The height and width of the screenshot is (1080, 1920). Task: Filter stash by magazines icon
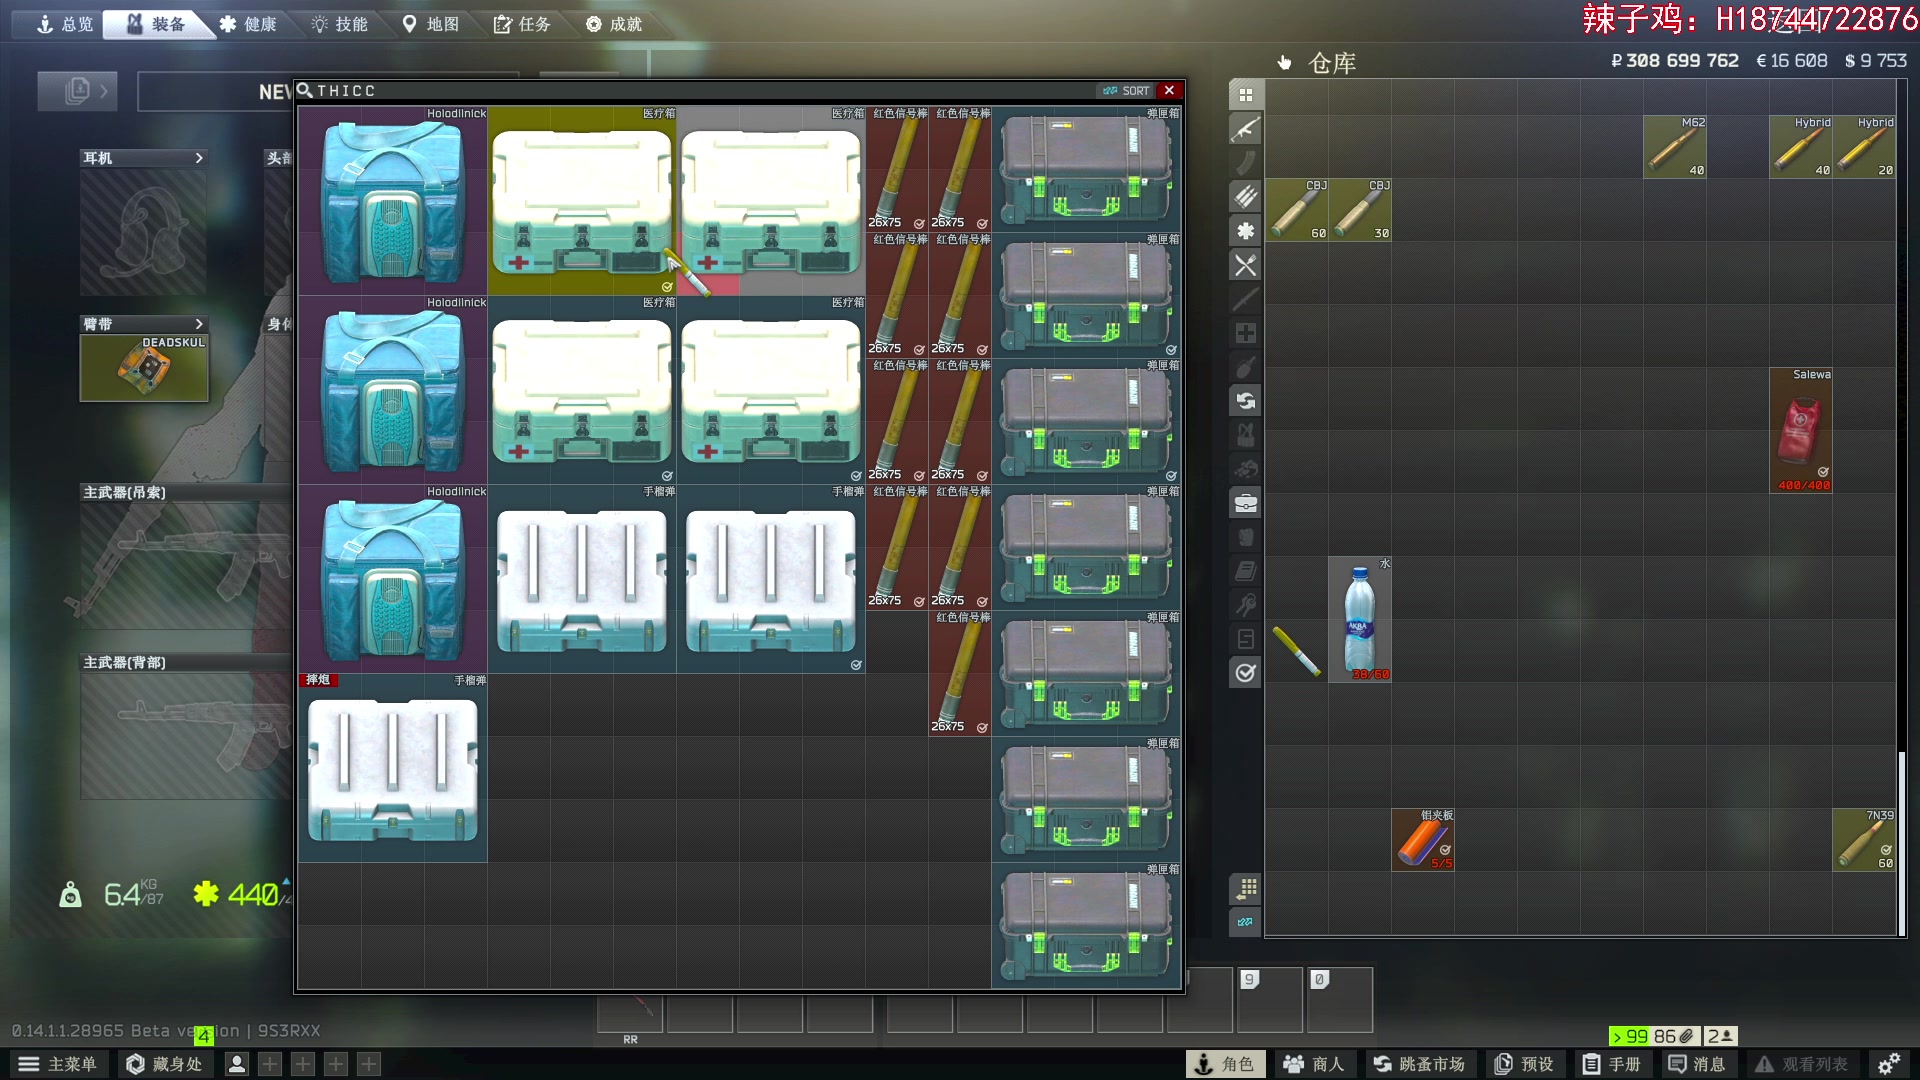(x=1245, y=163)
